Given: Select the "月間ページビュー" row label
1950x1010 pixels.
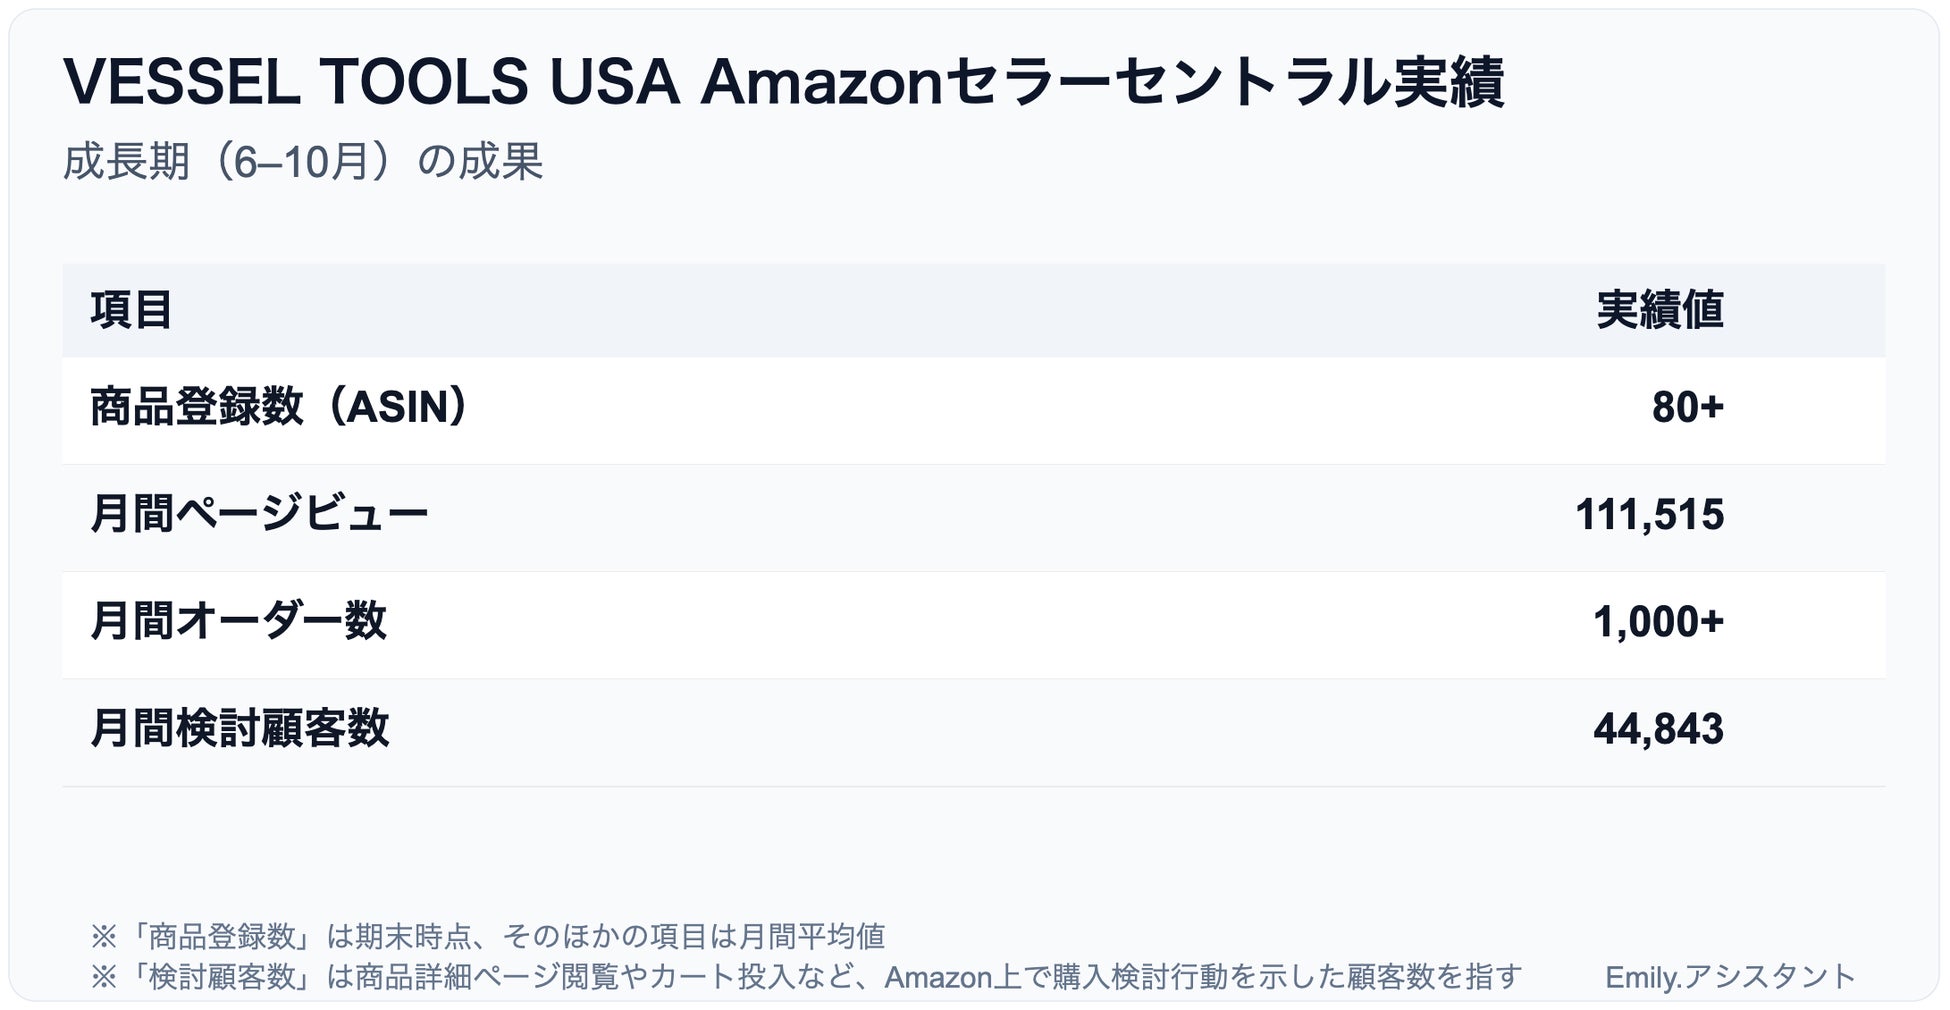Looking at the screenshot, I should (259, 514).
